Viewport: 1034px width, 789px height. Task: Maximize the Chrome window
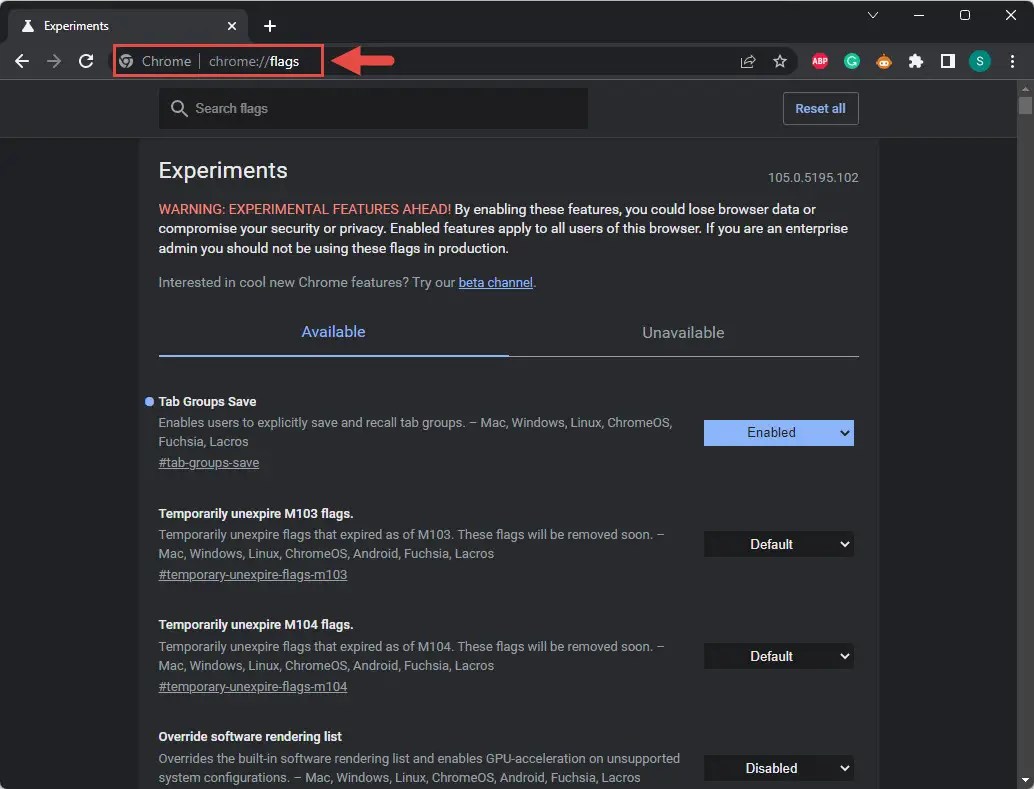965,15
